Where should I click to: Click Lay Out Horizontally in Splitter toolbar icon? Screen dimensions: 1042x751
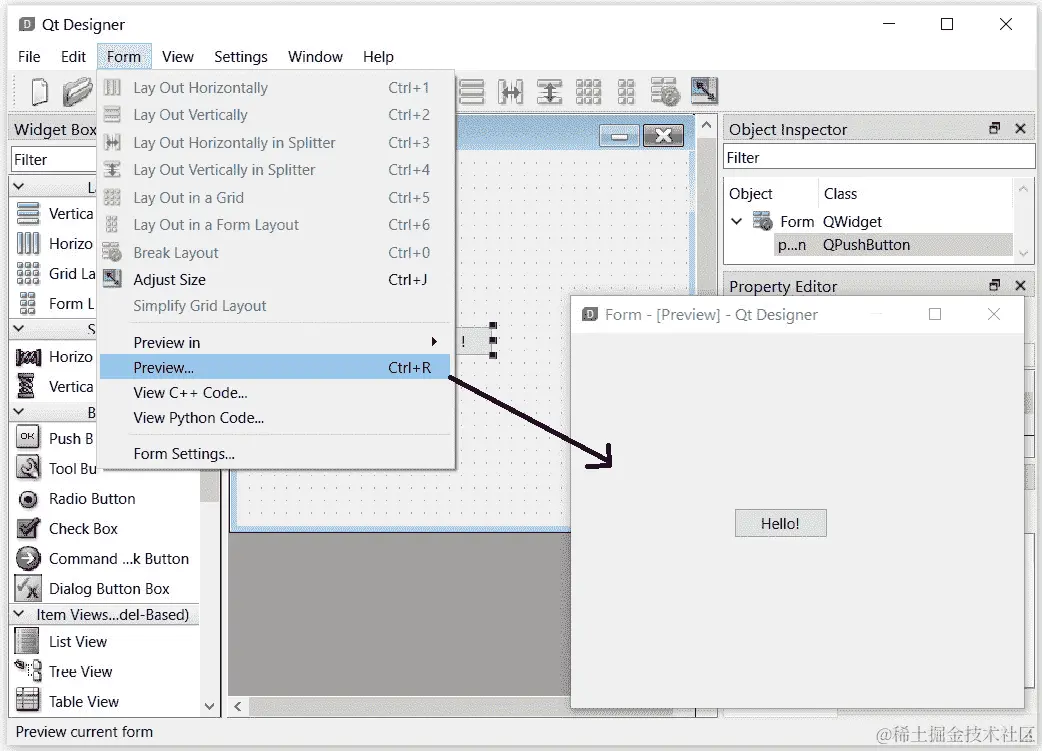point(510,91)
